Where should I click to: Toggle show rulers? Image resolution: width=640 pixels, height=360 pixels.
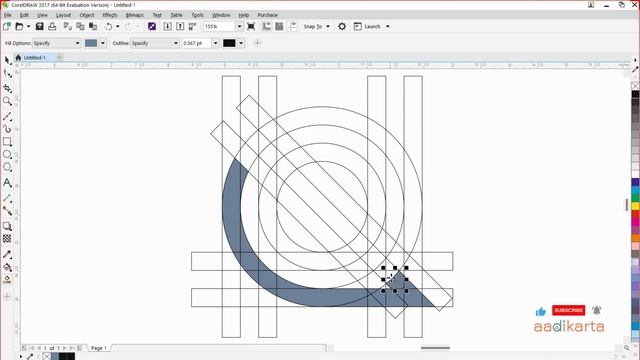coord(267,27)
